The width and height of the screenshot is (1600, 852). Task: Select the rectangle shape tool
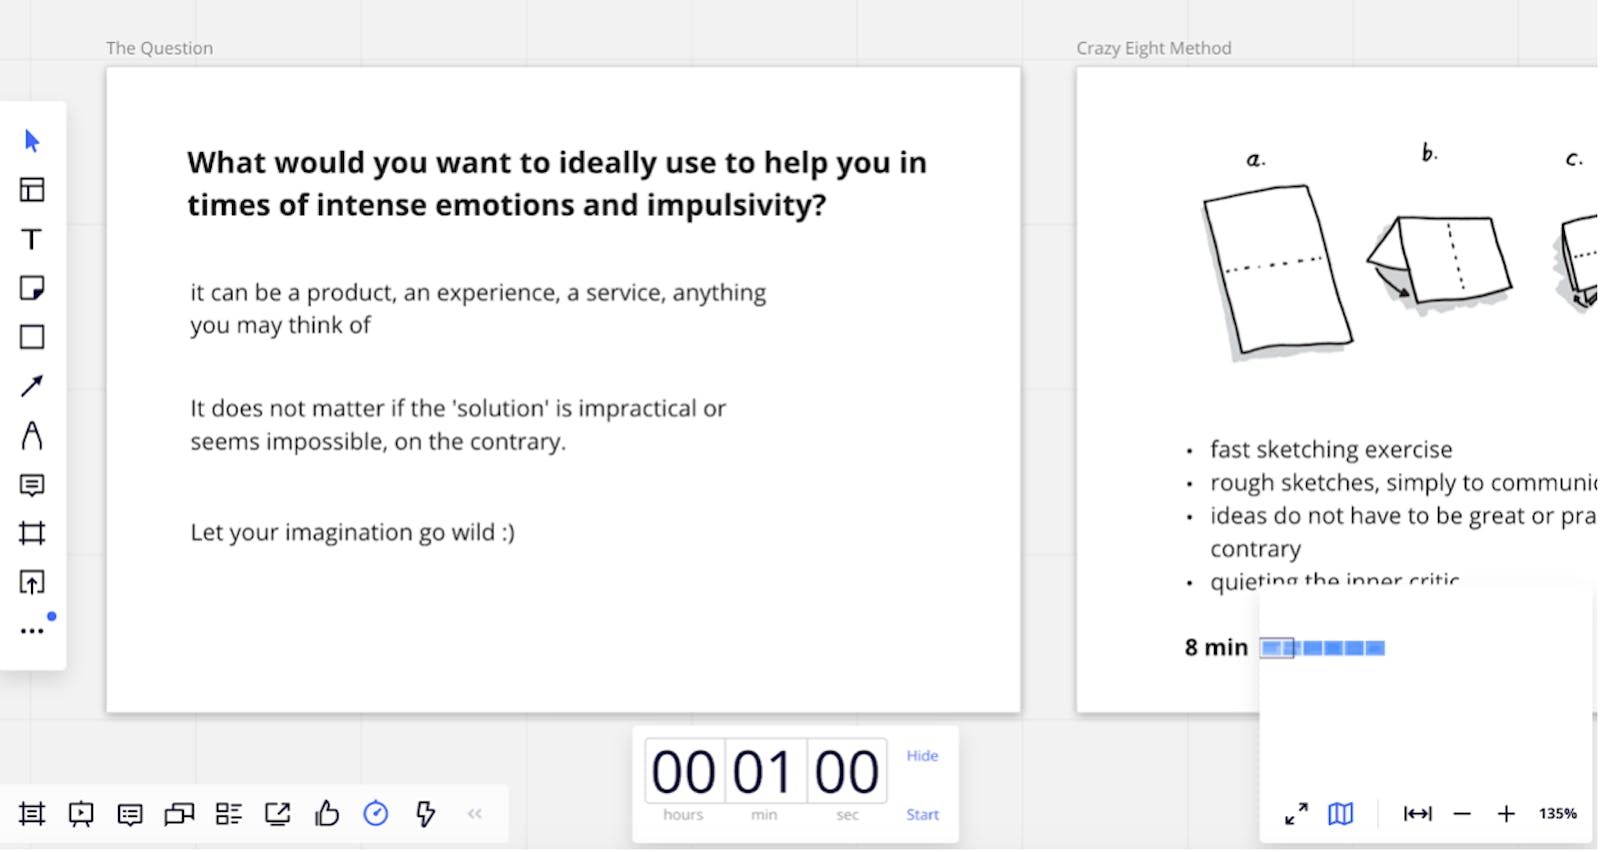click(x=32, y=337)
